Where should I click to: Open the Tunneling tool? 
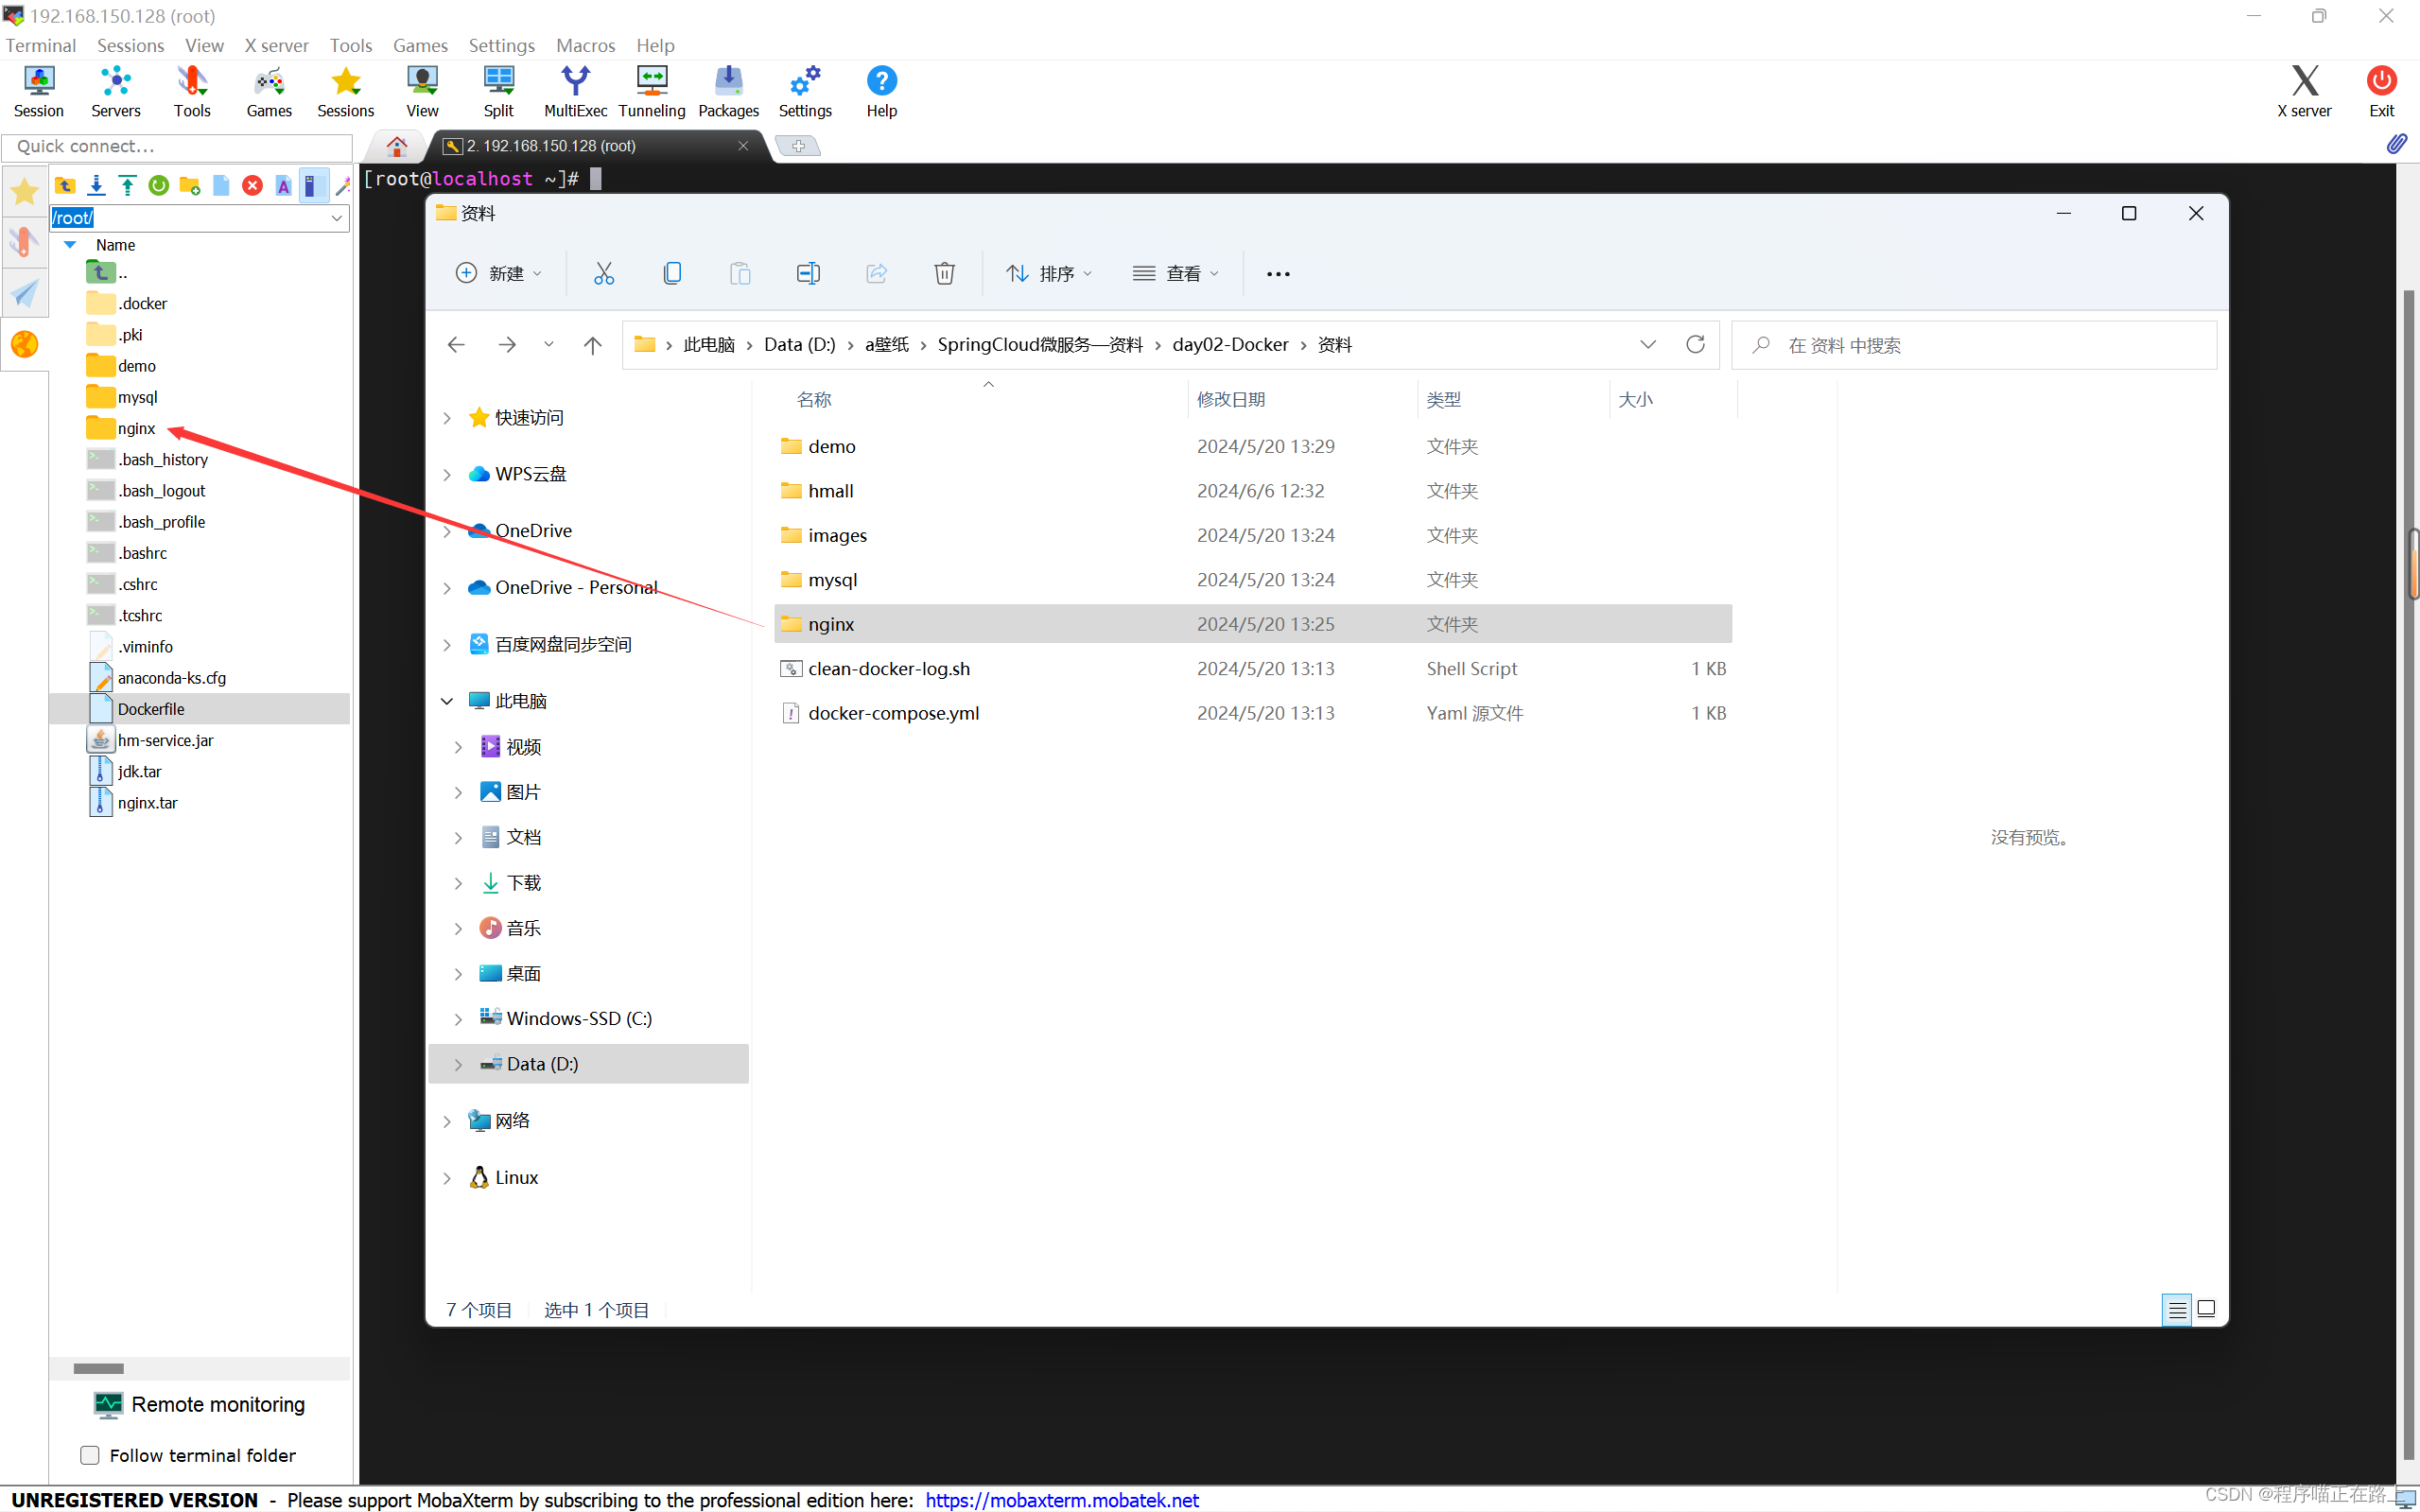651,91
